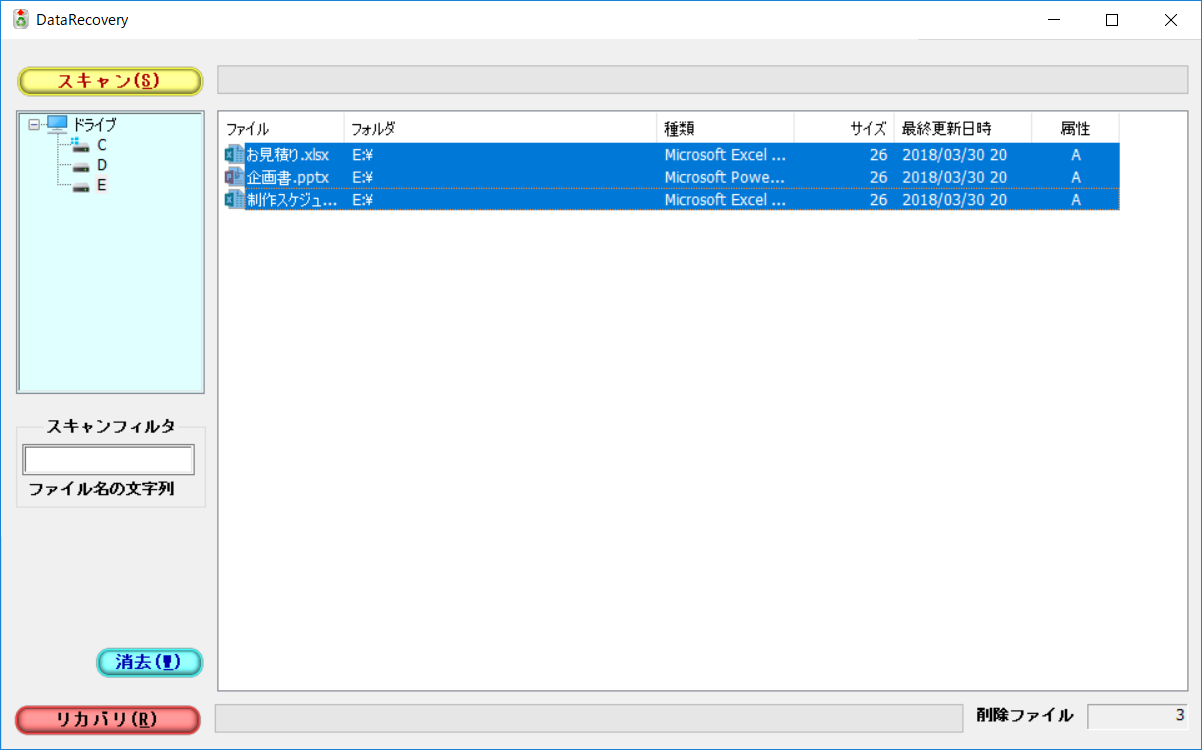Select drive D in the tree
This screenshot has width=1202, height=750.
[102, 165]
